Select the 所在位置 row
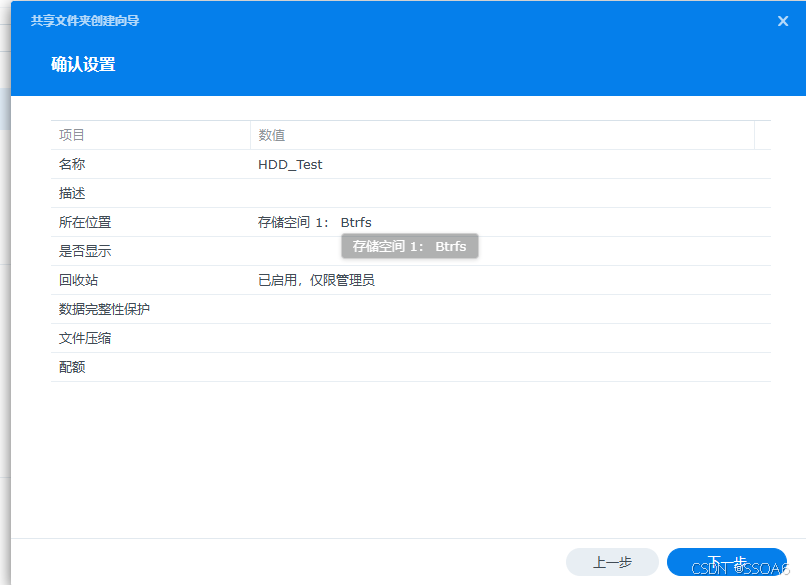 pos(150,222)
